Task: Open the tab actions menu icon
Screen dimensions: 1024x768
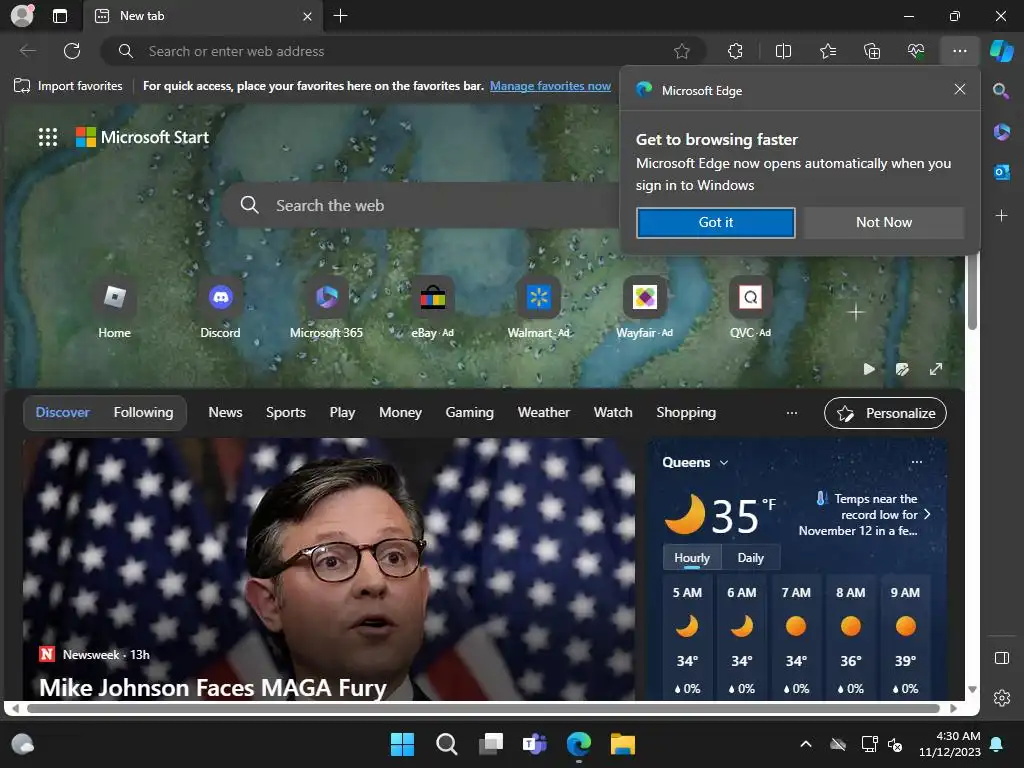Action: coord(59,16)
